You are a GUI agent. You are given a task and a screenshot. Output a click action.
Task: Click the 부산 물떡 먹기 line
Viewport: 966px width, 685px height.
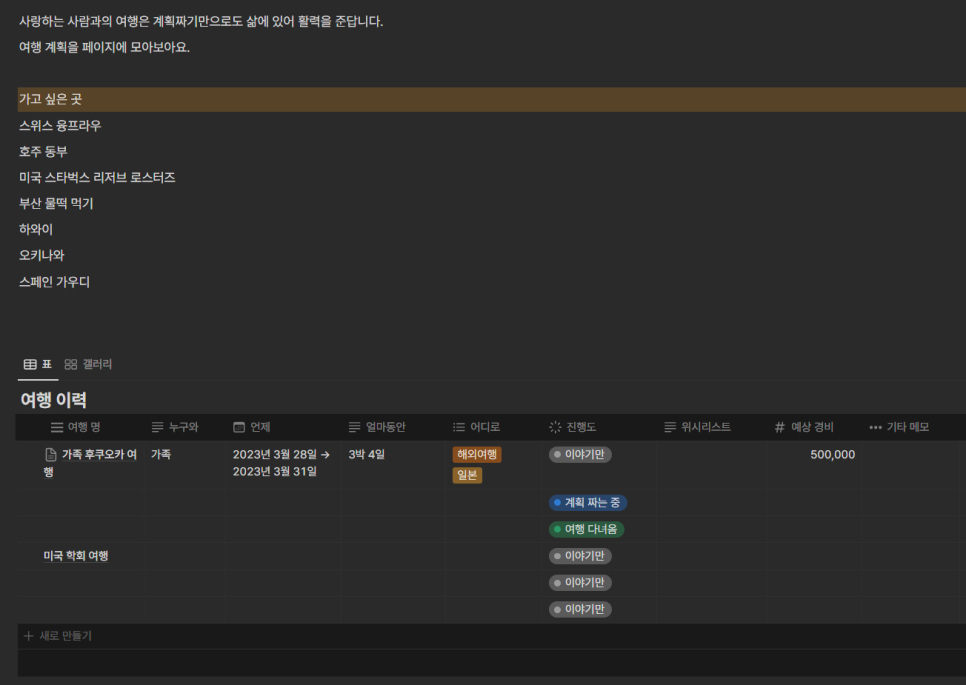tap(56, 203)
